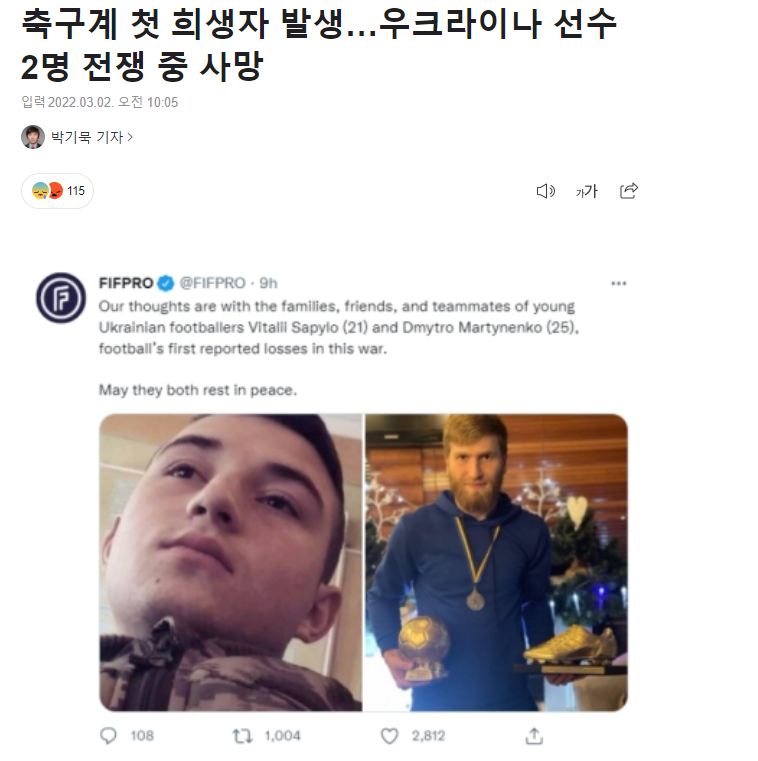Click the FIFPRO account name
The width and height of the screenshot is (758, 761).
(126, 283)
